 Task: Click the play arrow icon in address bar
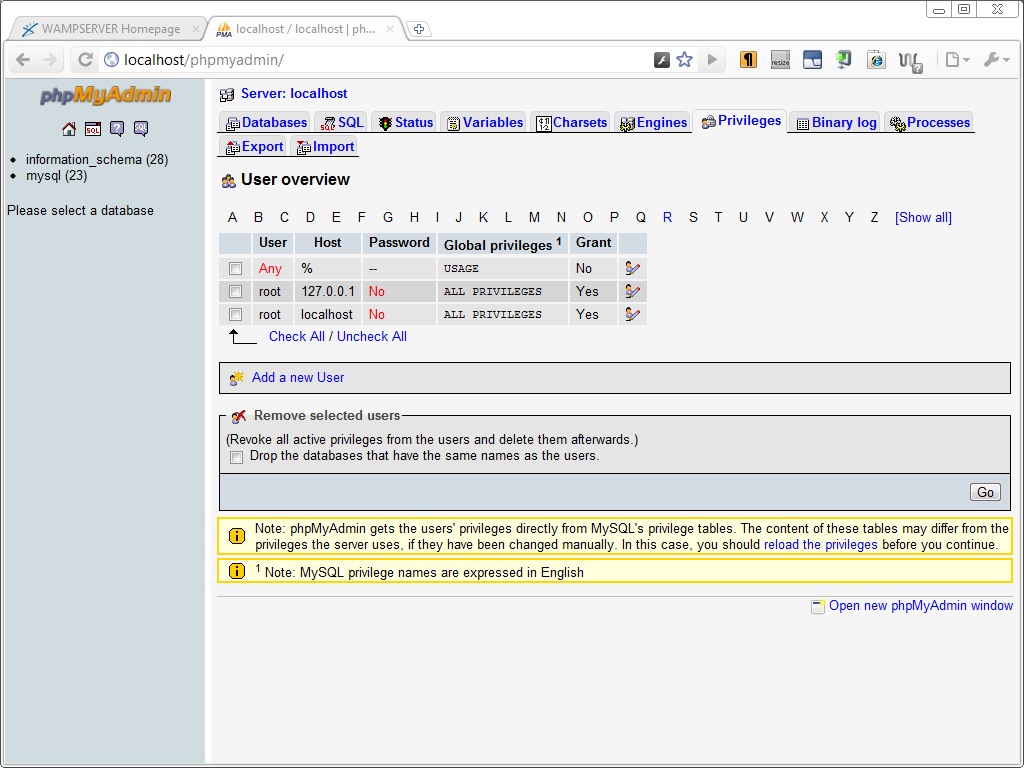pyautogui.click(x=712, y=60)
